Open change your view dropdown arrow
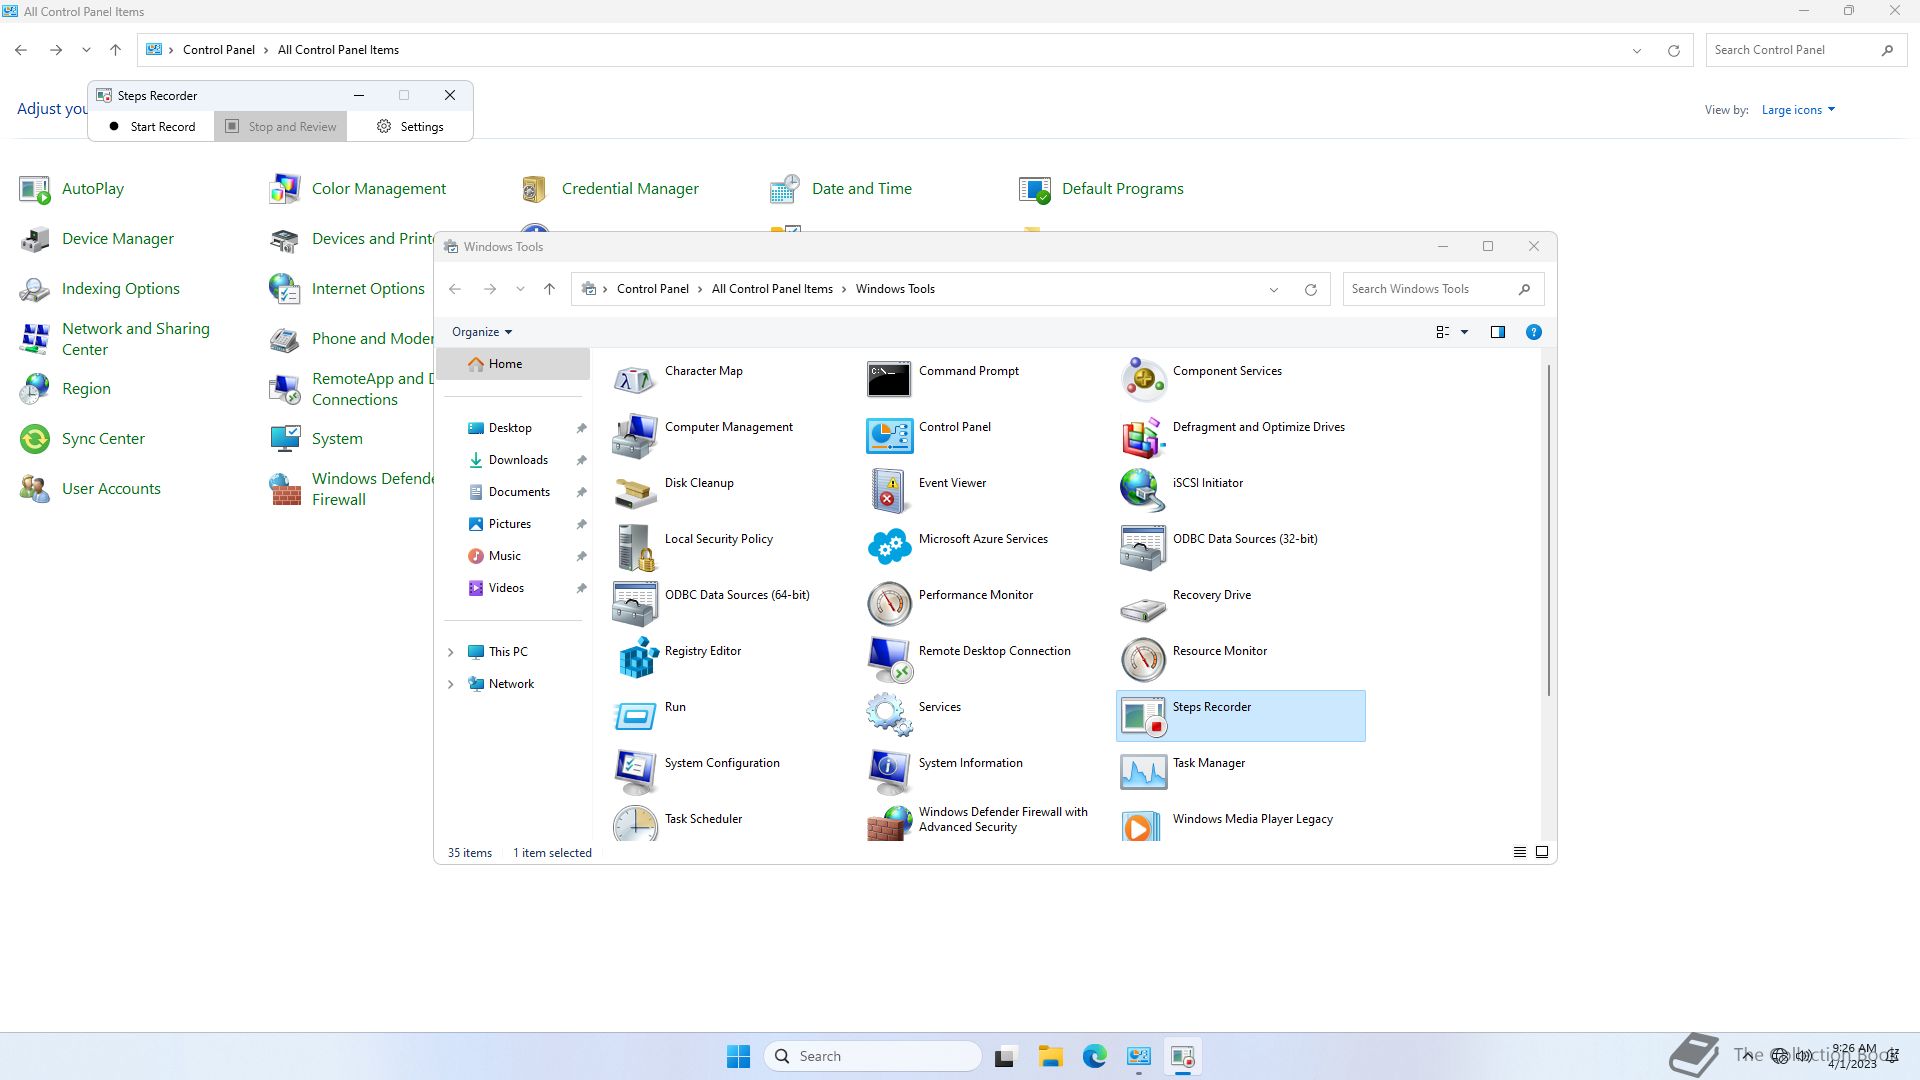This screenshot has width=1920, height=1080. 1464,332
